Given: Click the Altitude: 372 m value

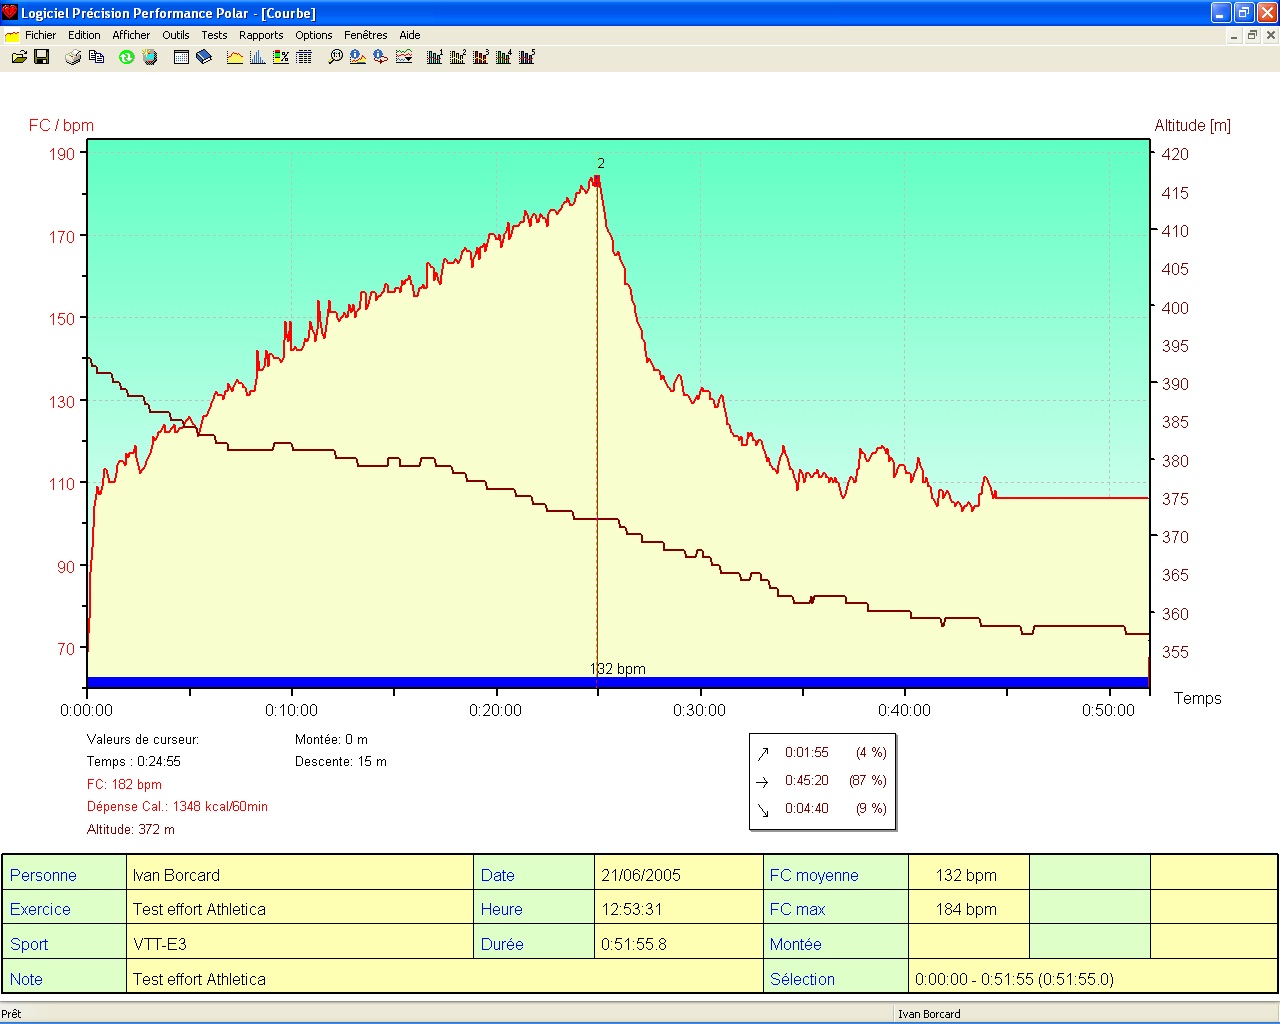Looking at the screenshot, I should 131,829.
